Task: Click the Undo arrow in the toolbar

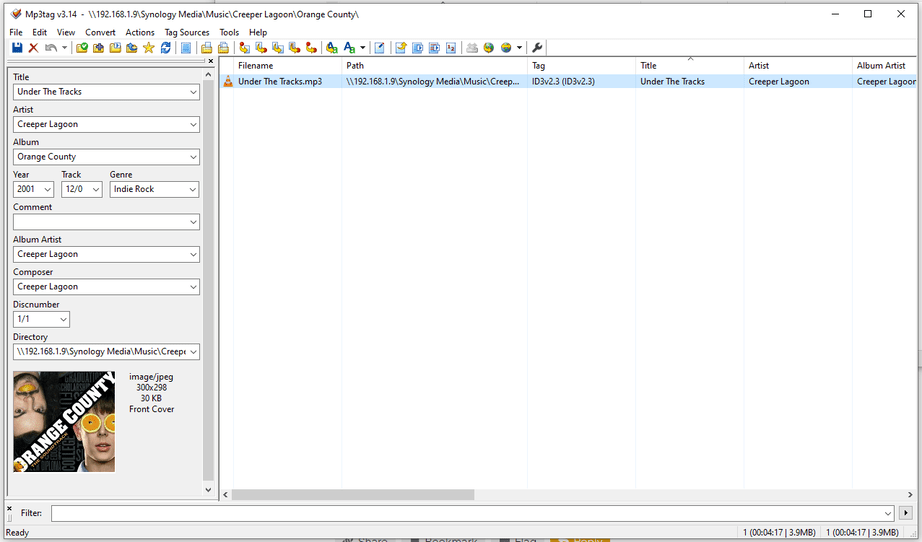Action: pyautogui.click(x=51, y=48)
